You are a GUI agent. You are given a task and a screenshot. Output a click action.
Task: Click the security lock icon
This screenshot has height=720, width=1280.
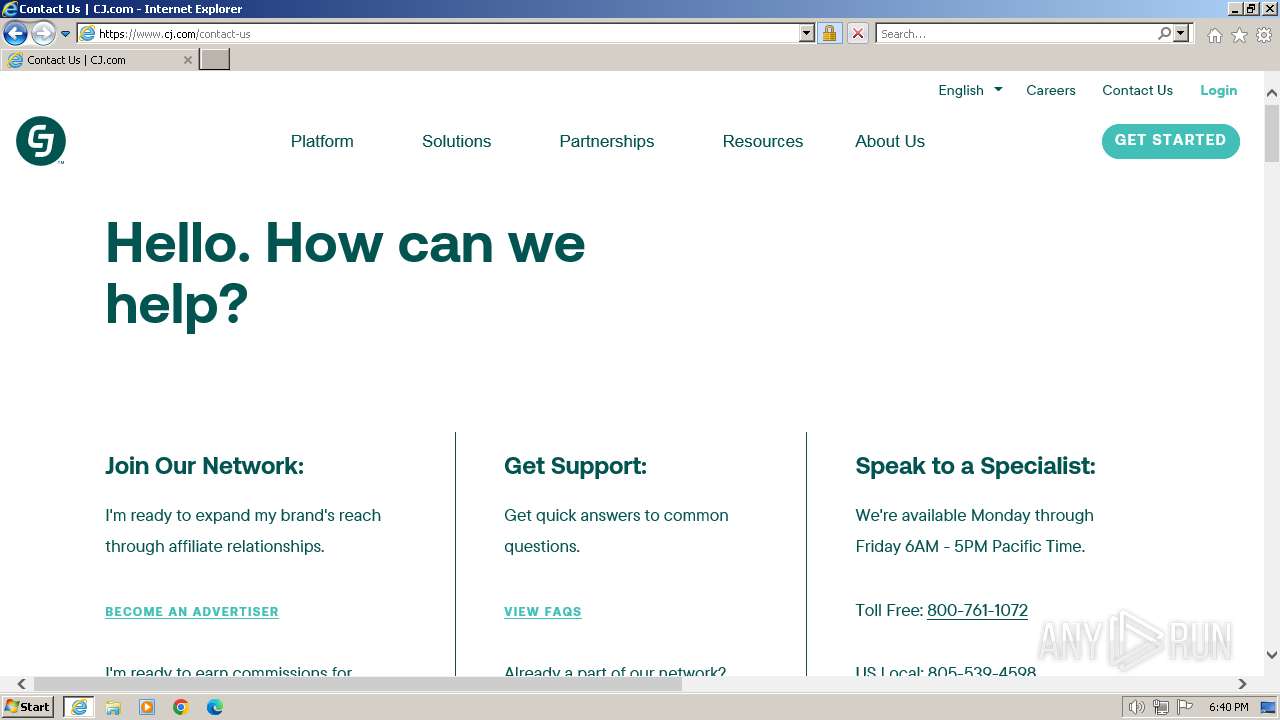click(829, 33)
